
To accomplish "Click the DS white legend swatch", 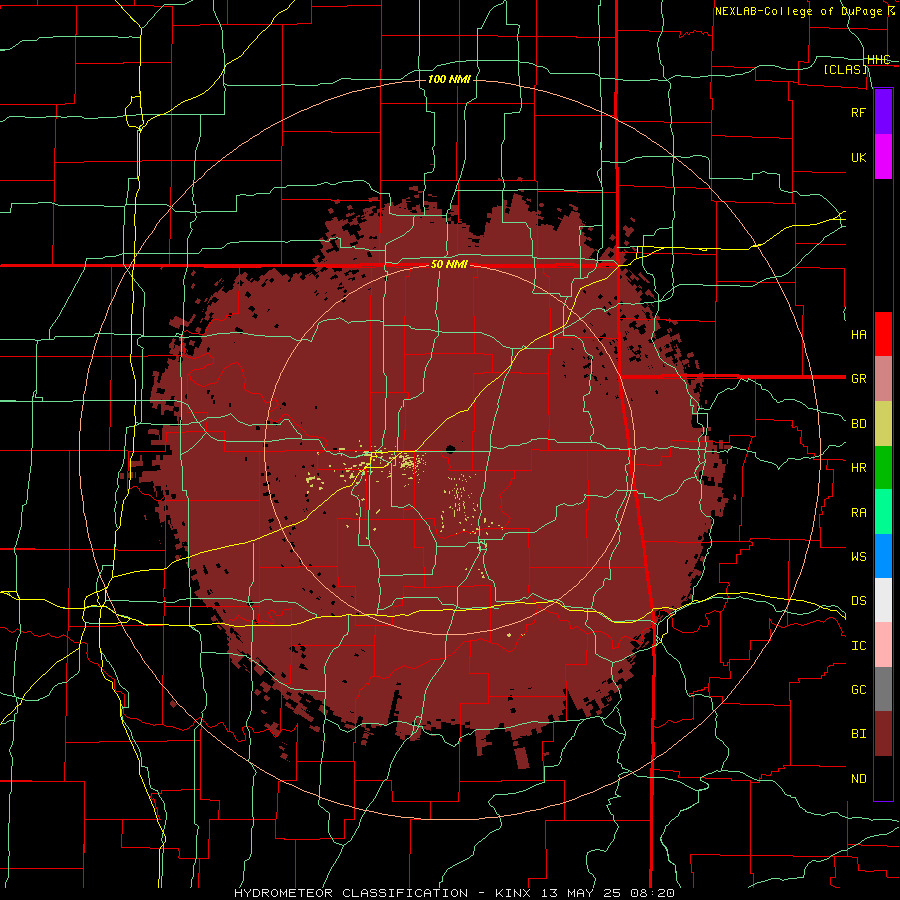I will [x=883, y=600].
